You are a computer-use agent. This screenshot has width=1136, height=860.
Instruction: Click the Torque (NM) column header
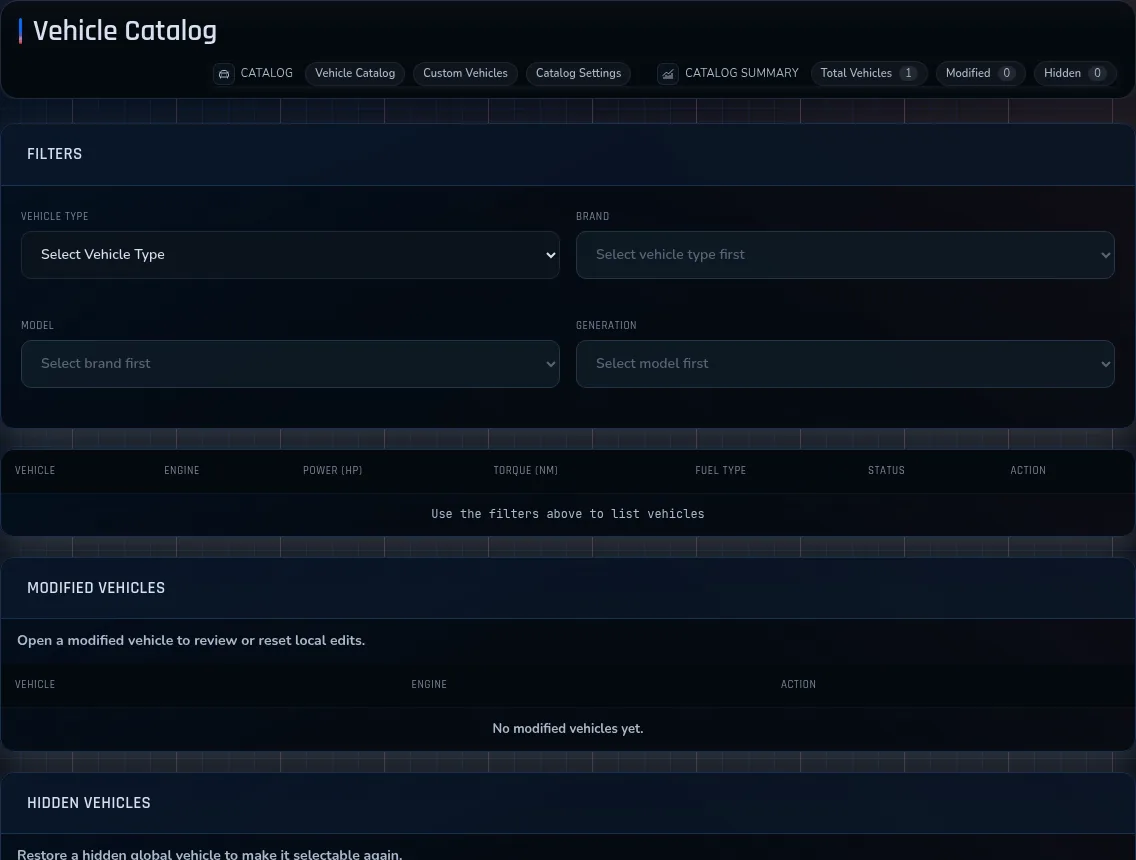[x=526, y=470]
